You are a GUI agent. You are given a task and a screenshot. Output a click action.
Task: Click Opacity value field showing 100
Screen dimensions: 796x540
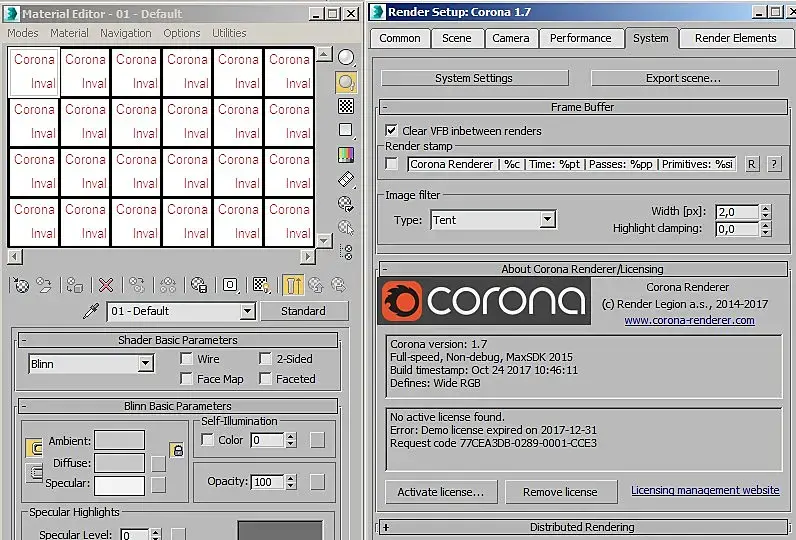267,482
